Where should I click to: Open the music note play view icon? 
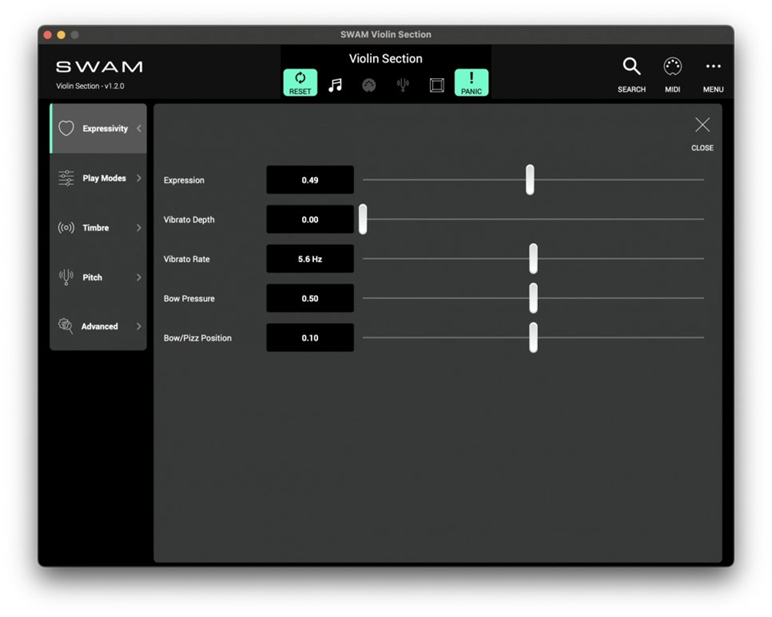[x=335, y=85]
